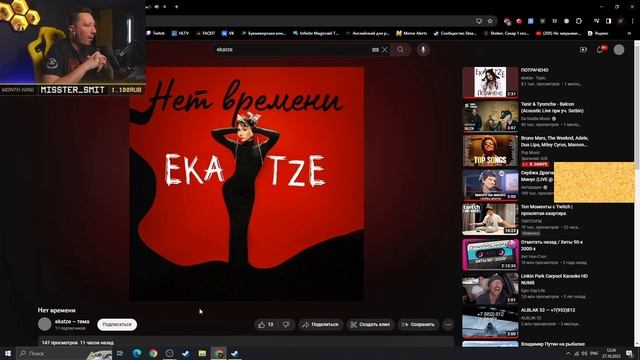Click the Сохранить save button
This screenshot has height=360, width=640.
pyautogui.click(x=418, y=324)
